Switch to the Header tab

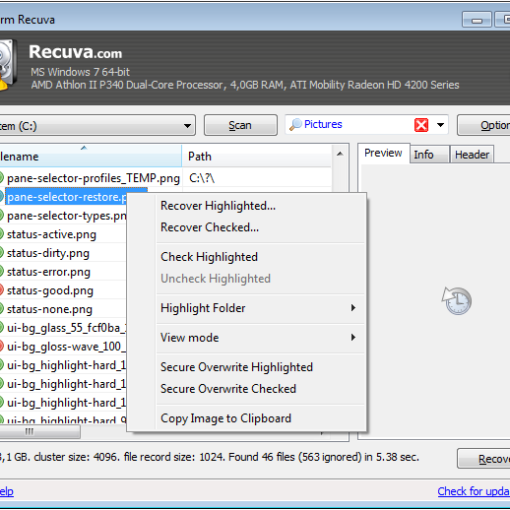tap(472, 155)
